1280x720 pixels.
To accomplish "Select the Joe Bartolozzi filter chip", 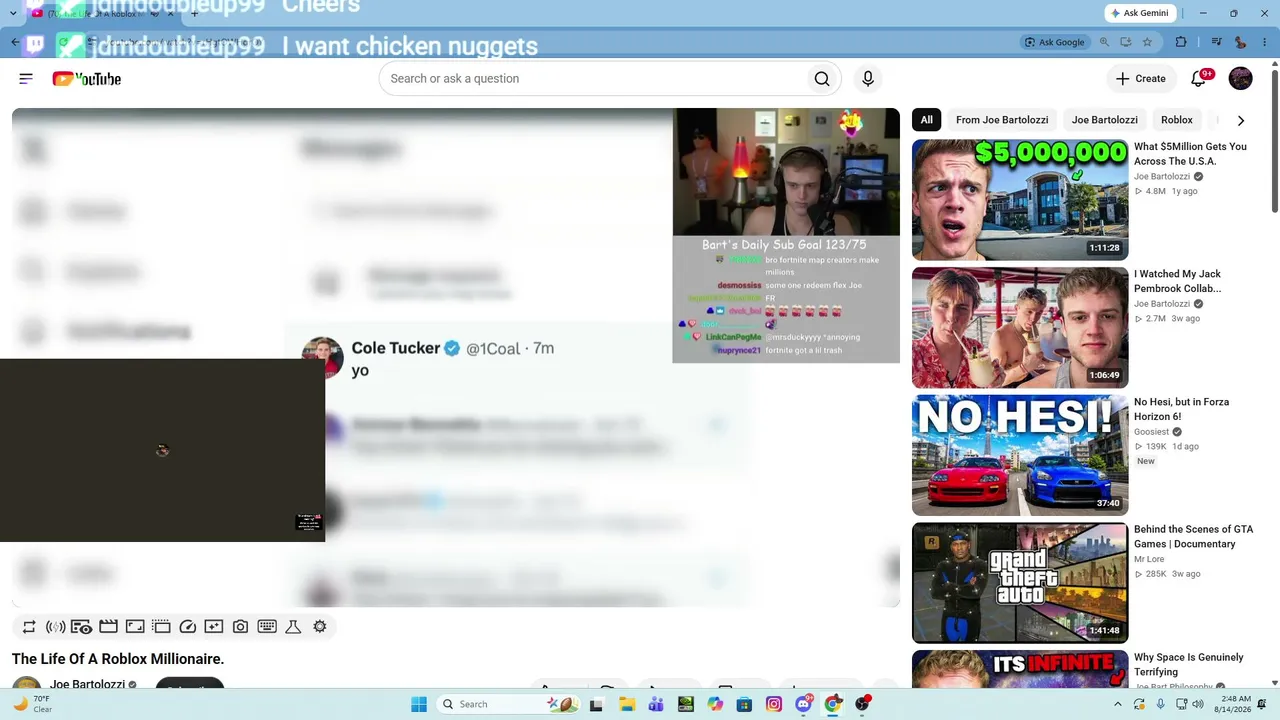I will 1105,120.
